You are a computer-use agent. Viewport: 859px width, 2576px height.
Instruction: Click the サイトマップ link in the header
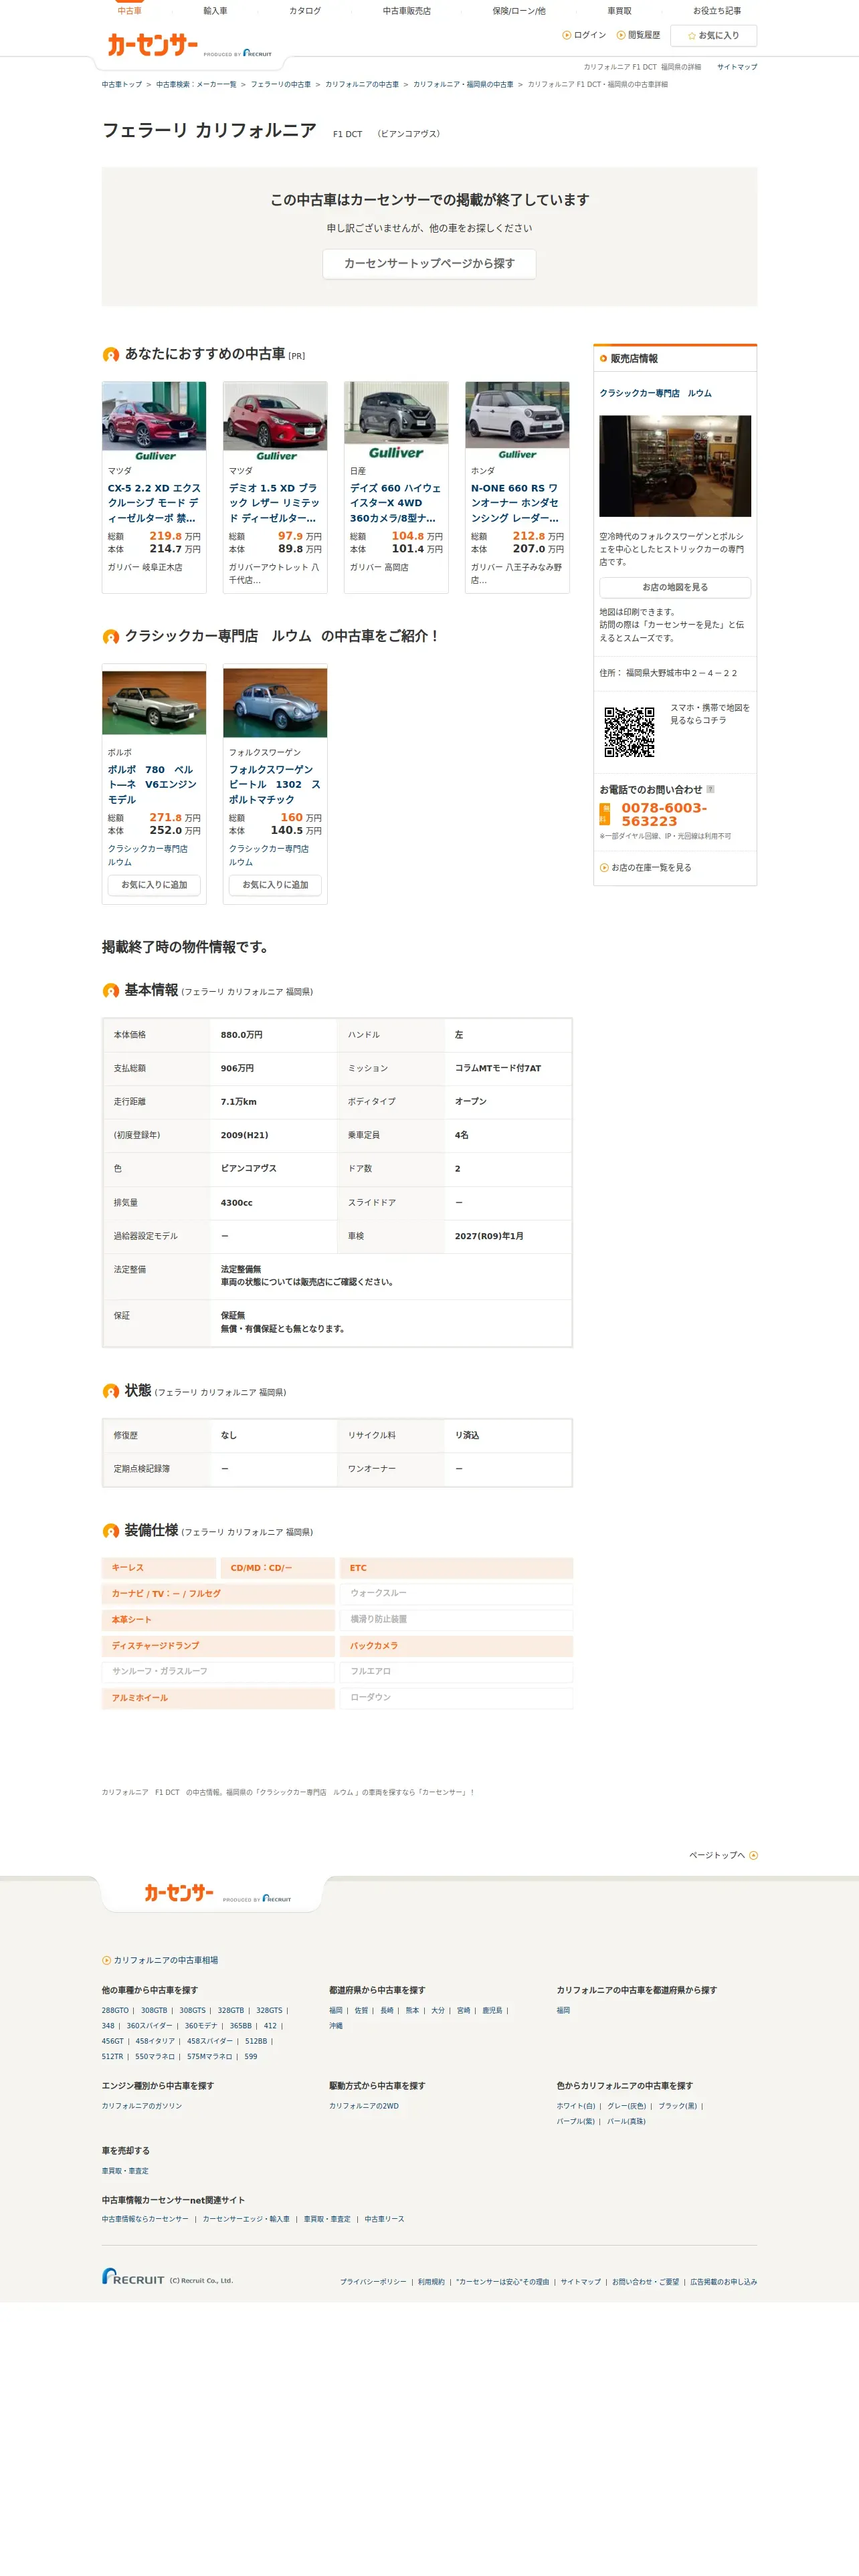pos(737,67)
